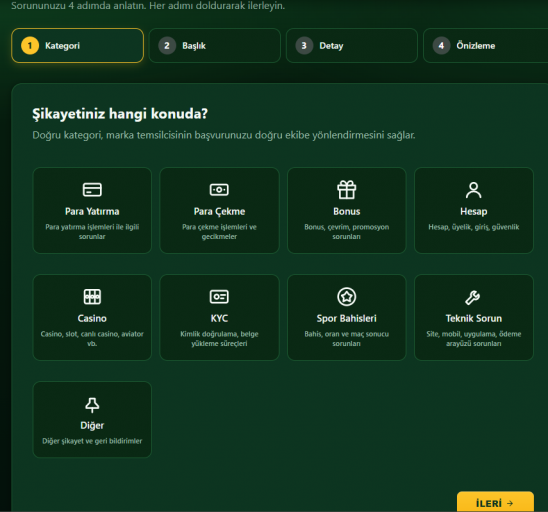
Task: Click the step 4 number badge
Action: 441,46
